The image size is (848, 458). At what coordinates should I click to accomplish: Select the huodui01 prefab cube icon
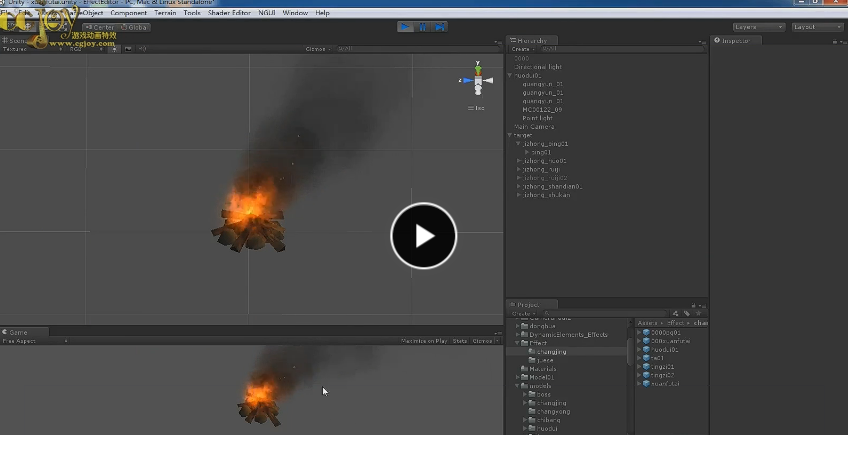point(646,349)
